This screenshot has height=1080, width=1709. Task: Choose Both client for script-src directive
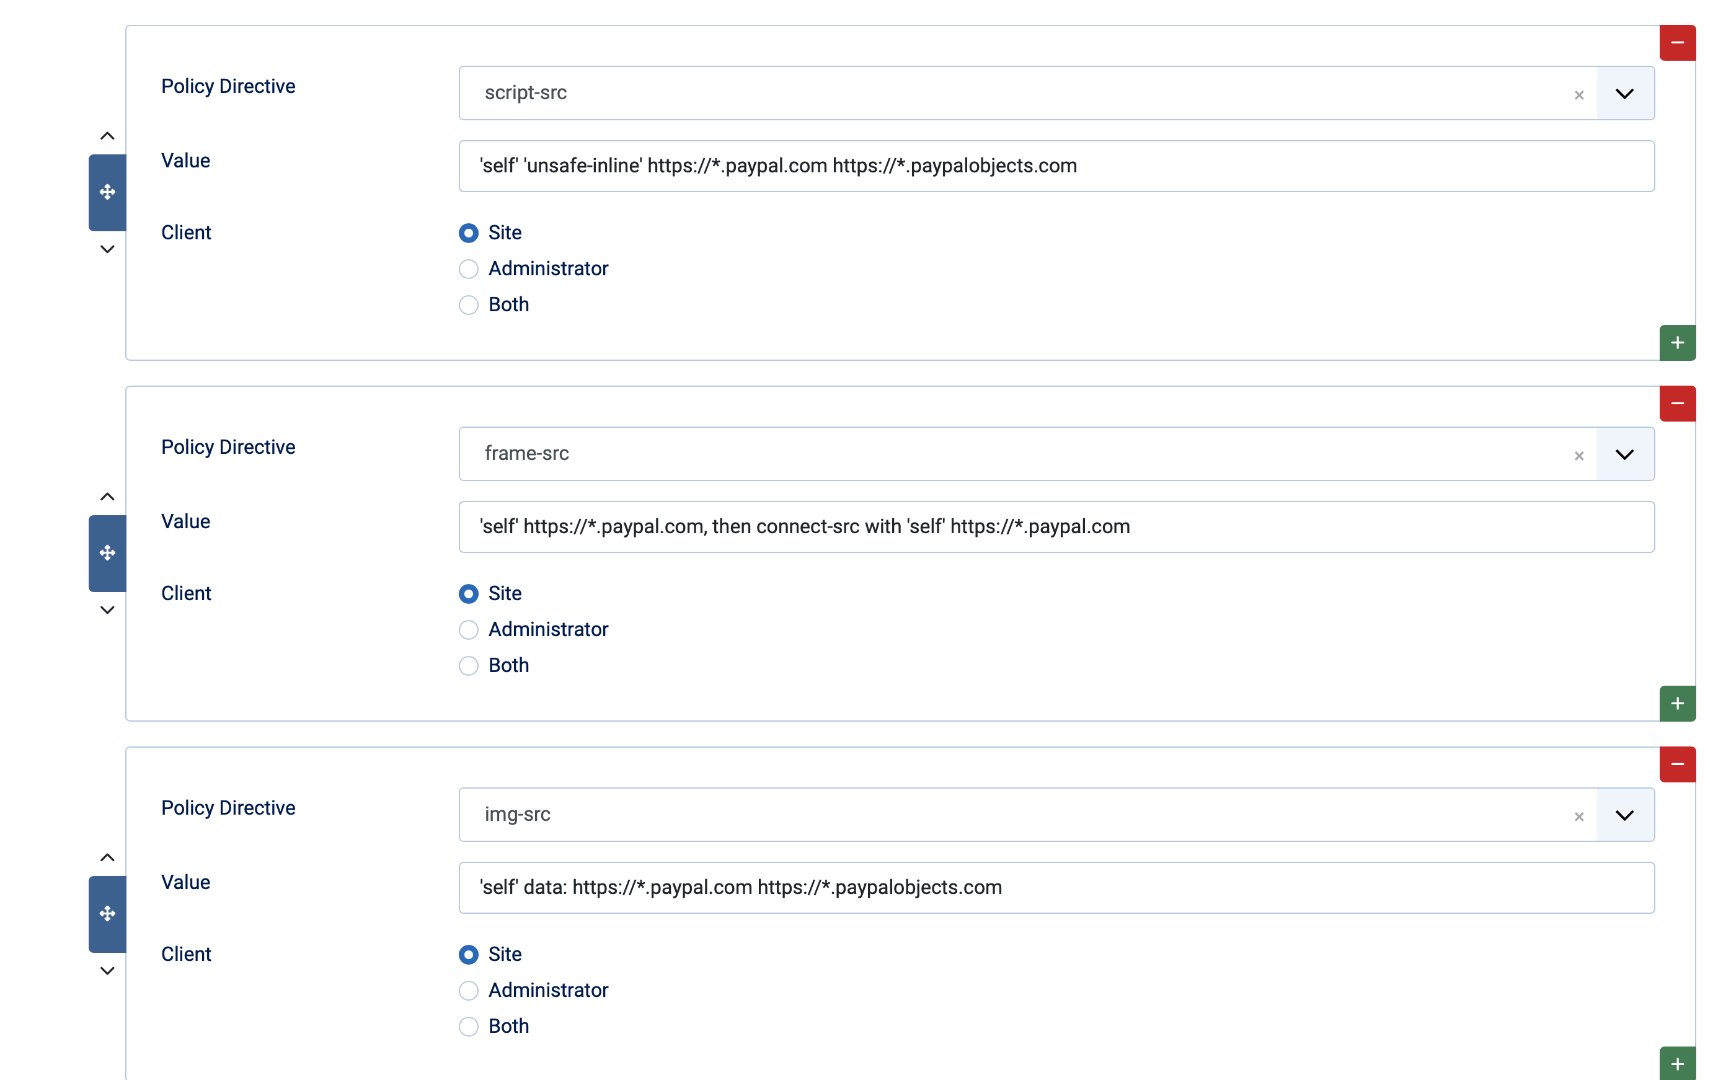(x=468, y=305)
